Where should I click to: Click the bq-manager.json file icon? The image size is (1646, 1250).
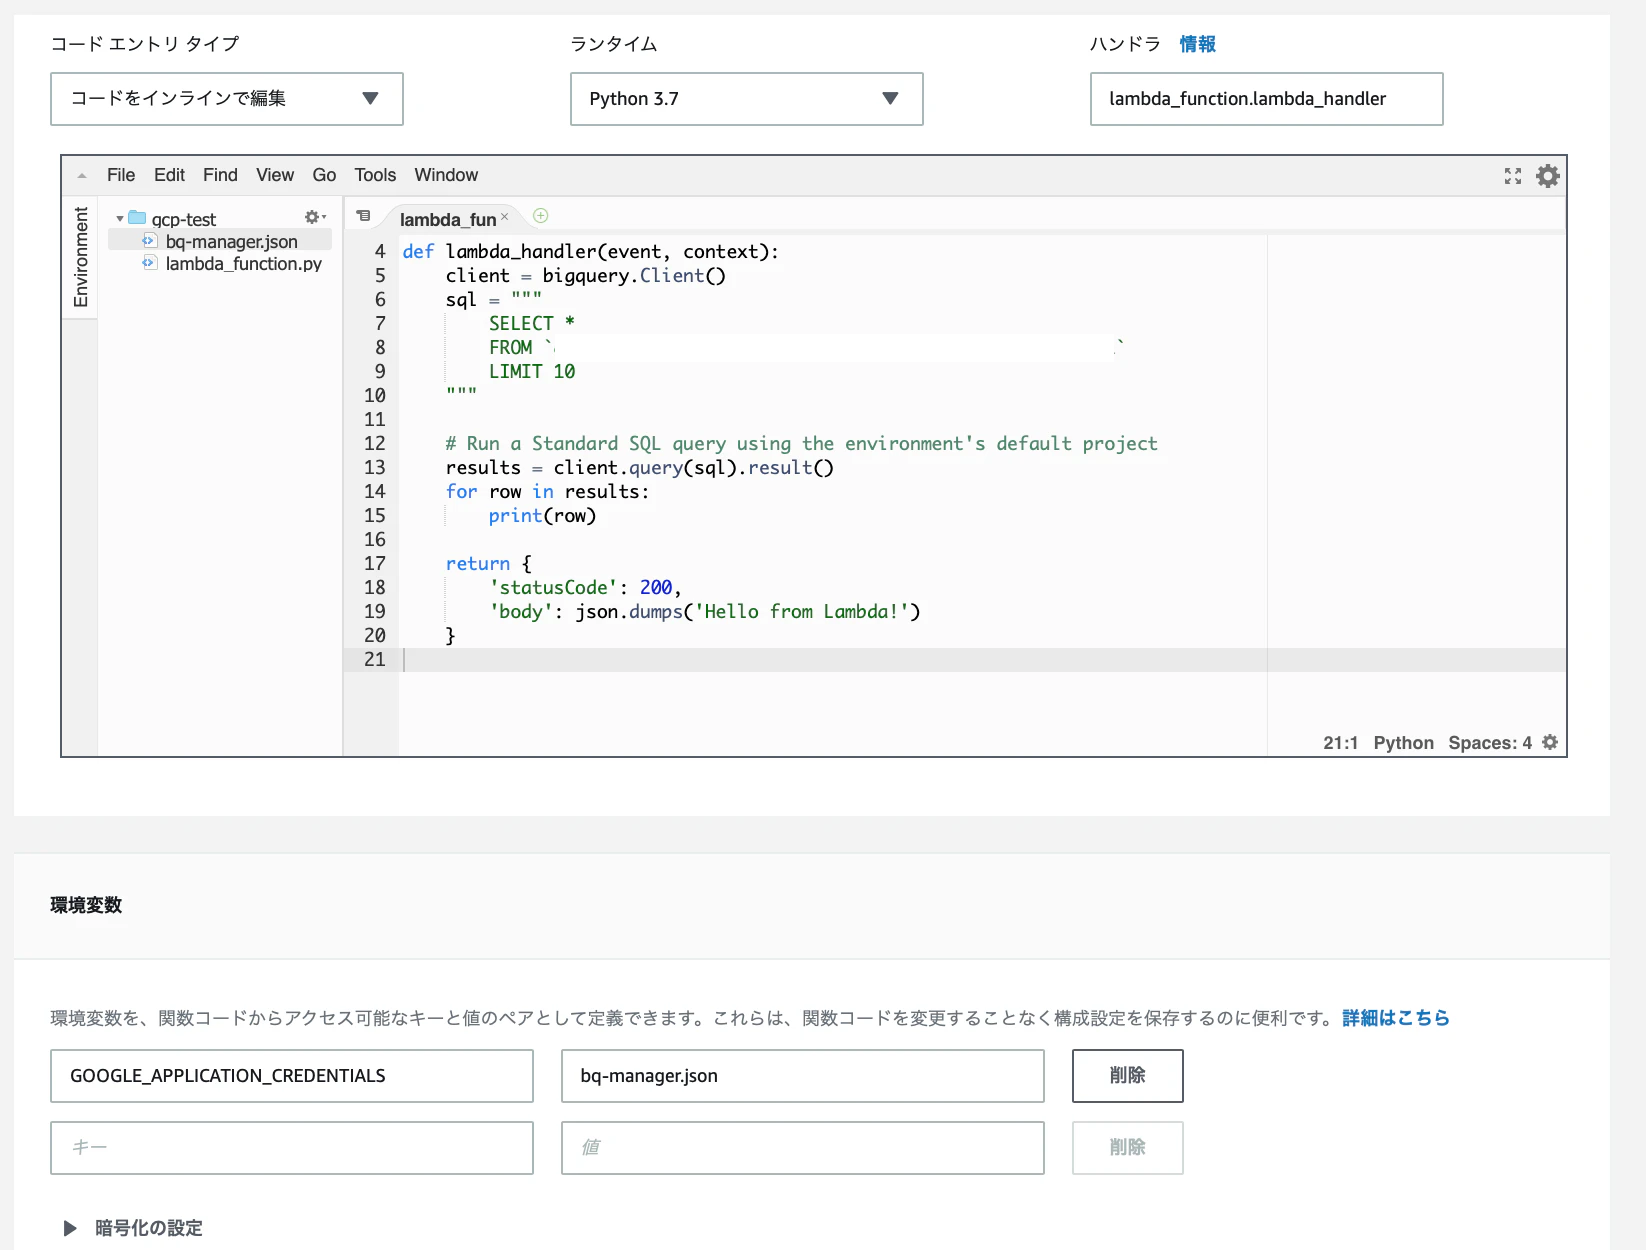point(149,241)
